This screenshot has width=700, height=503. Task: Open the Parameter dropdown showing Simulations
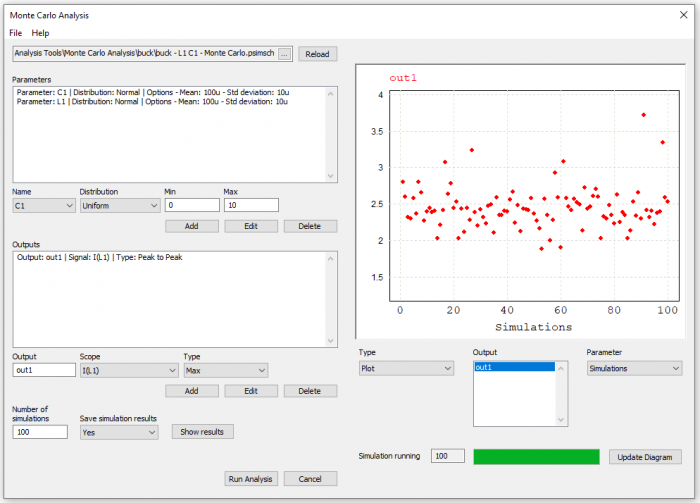(x=634, y=368)
